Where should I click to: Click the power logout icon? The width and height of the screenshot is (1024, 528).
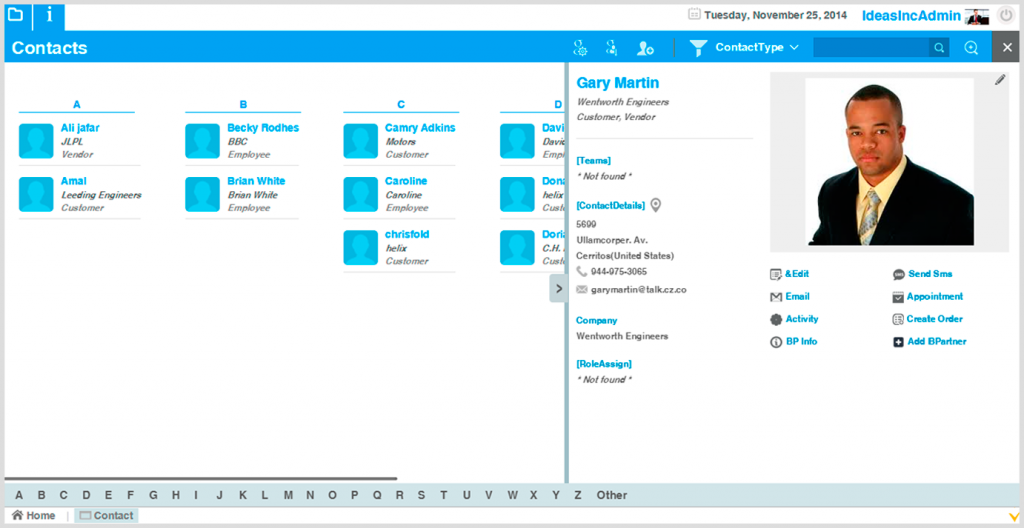pyautogui.click(x=1005, y=16)
